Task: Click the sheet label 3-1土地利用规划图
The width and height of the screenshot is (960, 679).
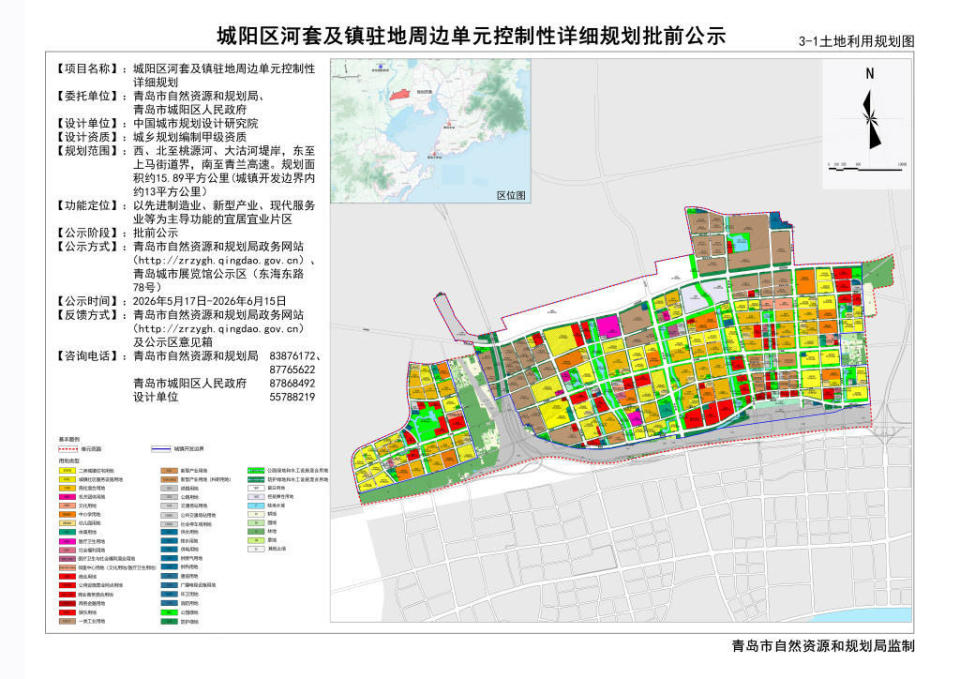Action: point(856,41)
